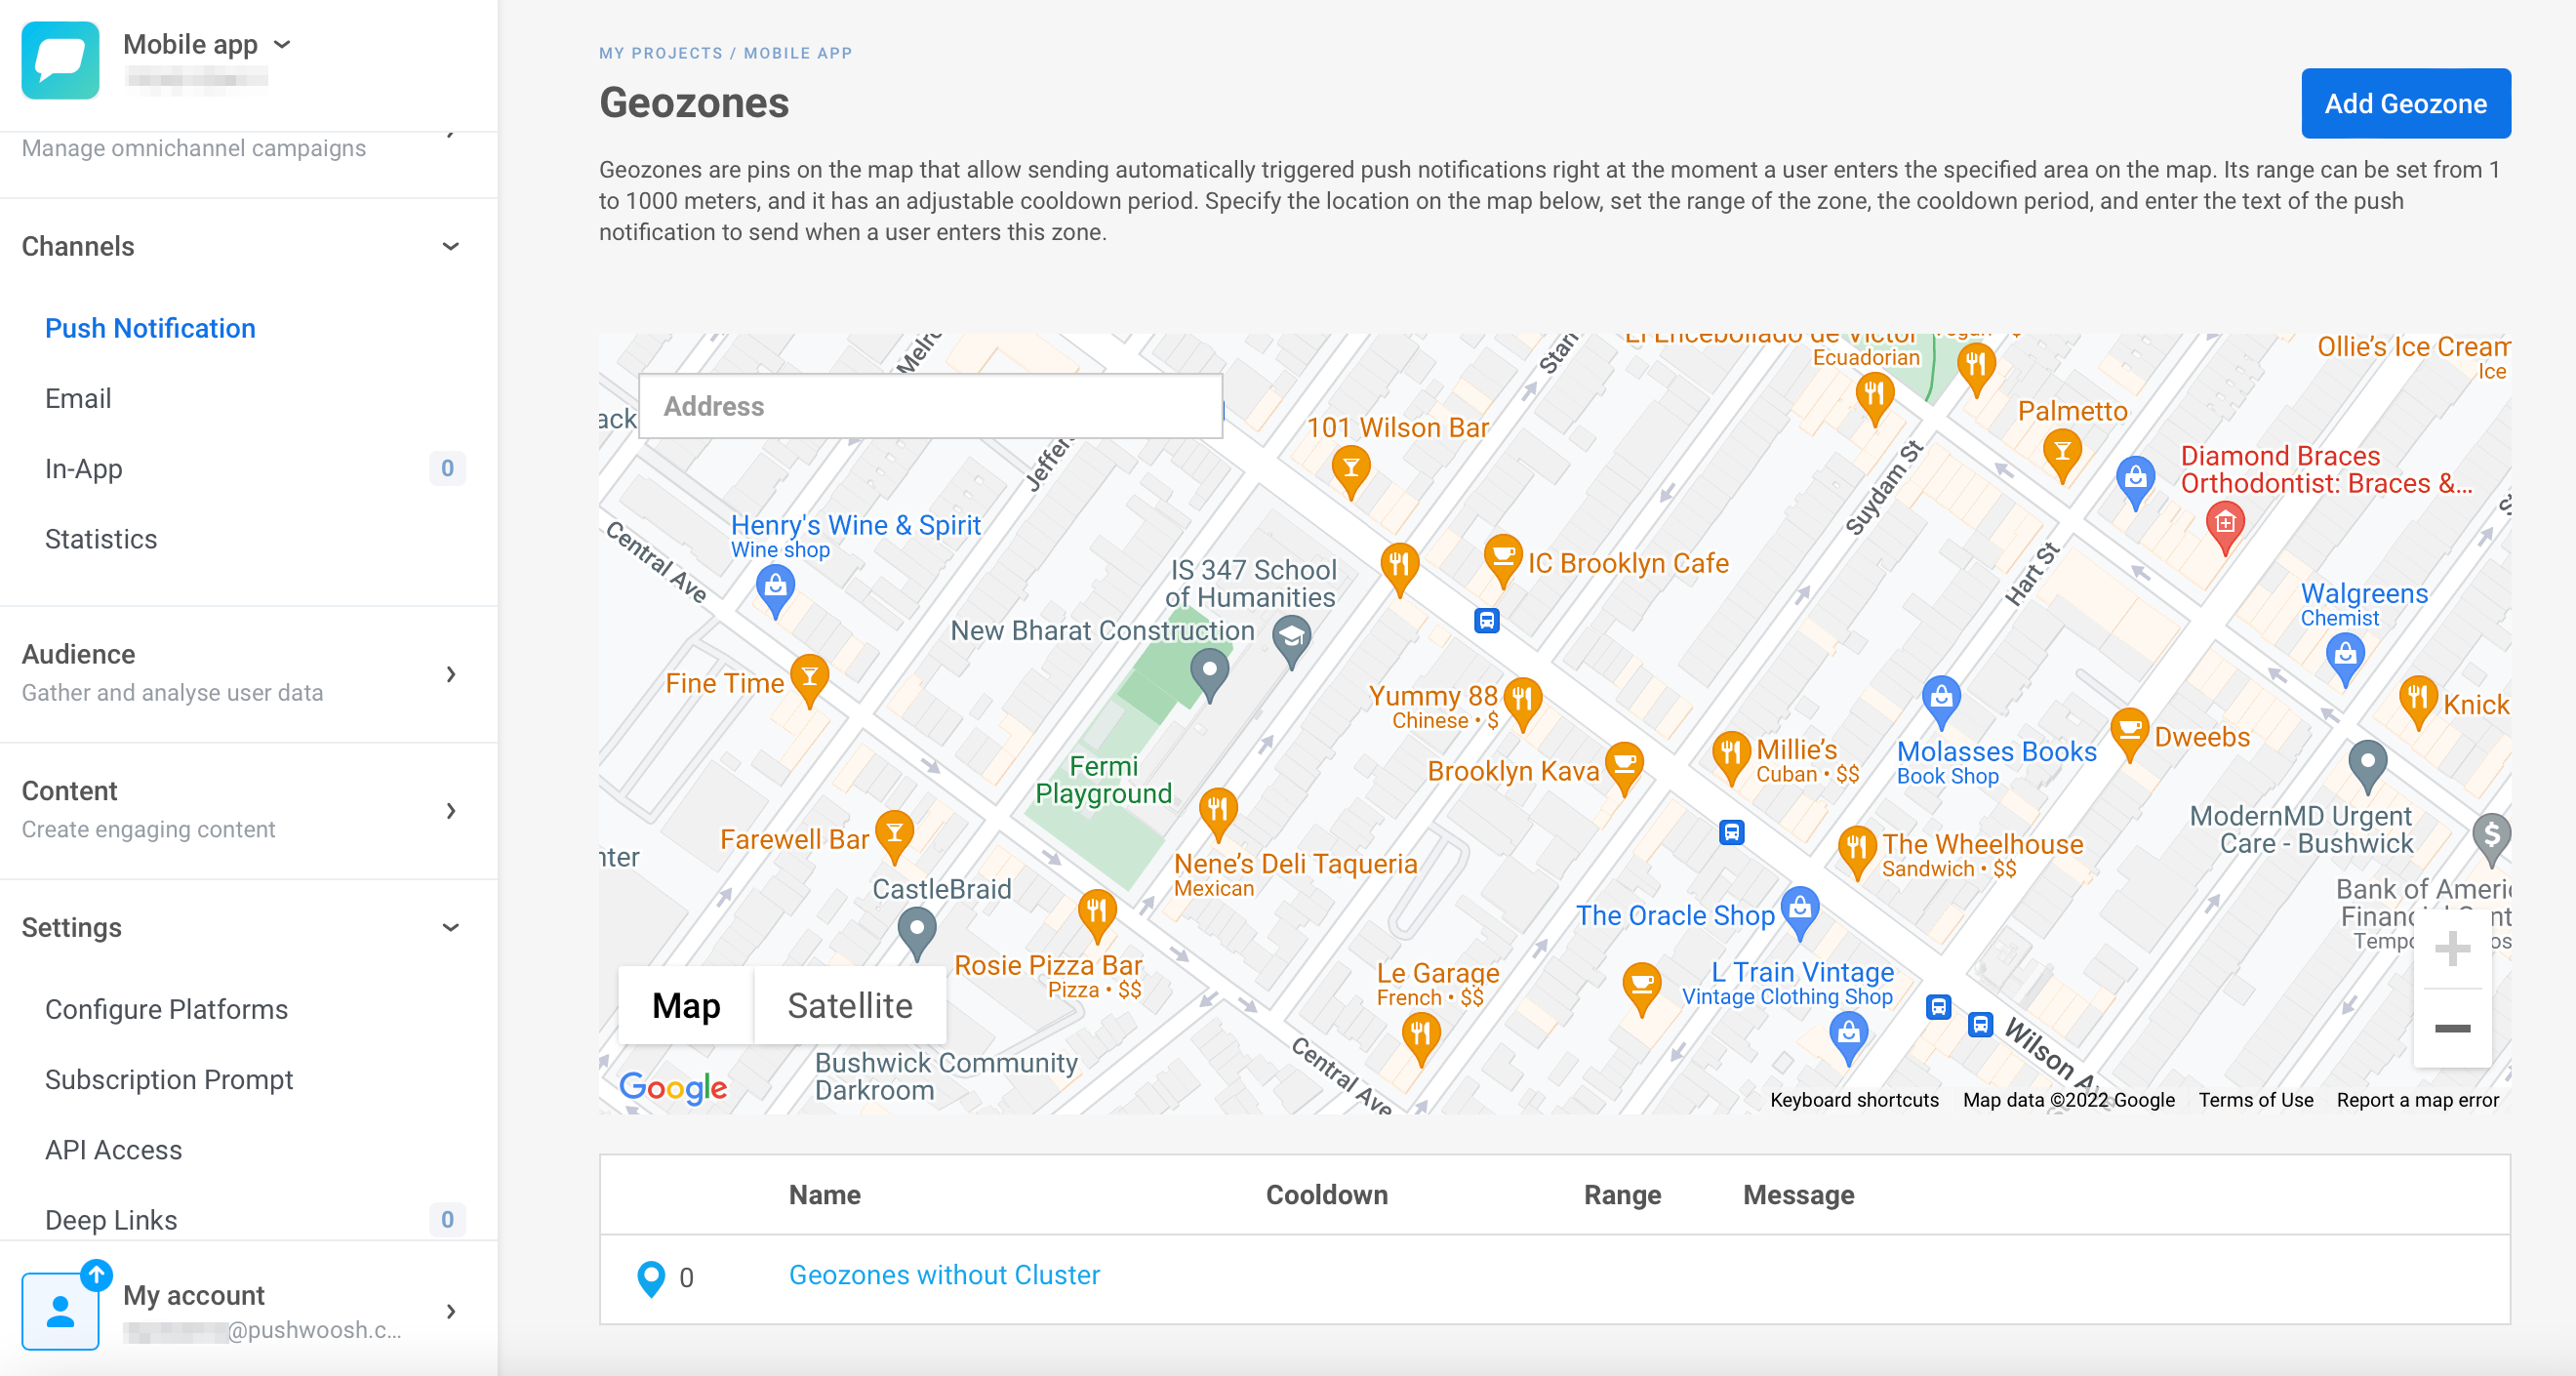Click the Add Geozone button
Image resolution: width=2576 pixels, height=1376 pixels.
point(2404,103)
